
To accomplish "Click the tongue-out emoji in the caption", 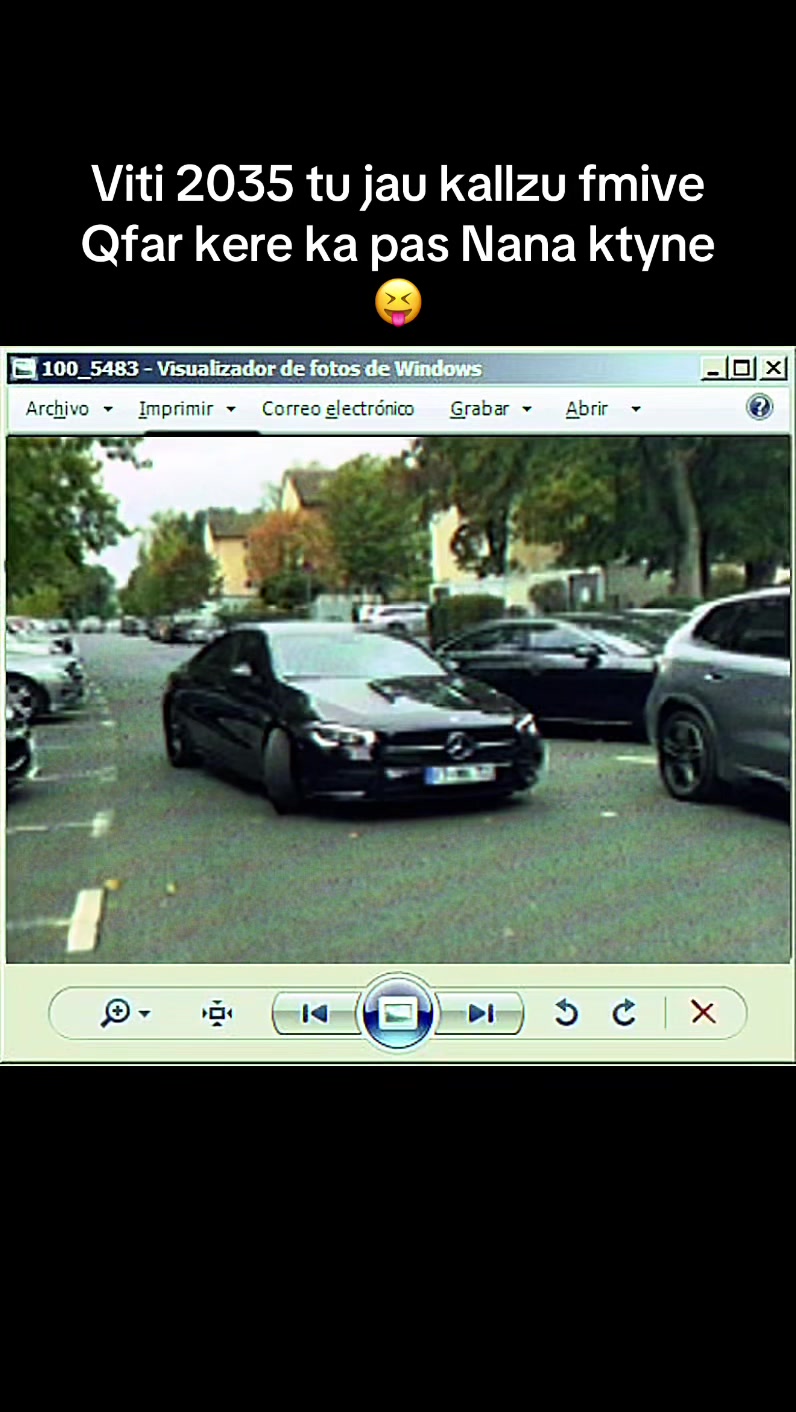I will (398, 303).
